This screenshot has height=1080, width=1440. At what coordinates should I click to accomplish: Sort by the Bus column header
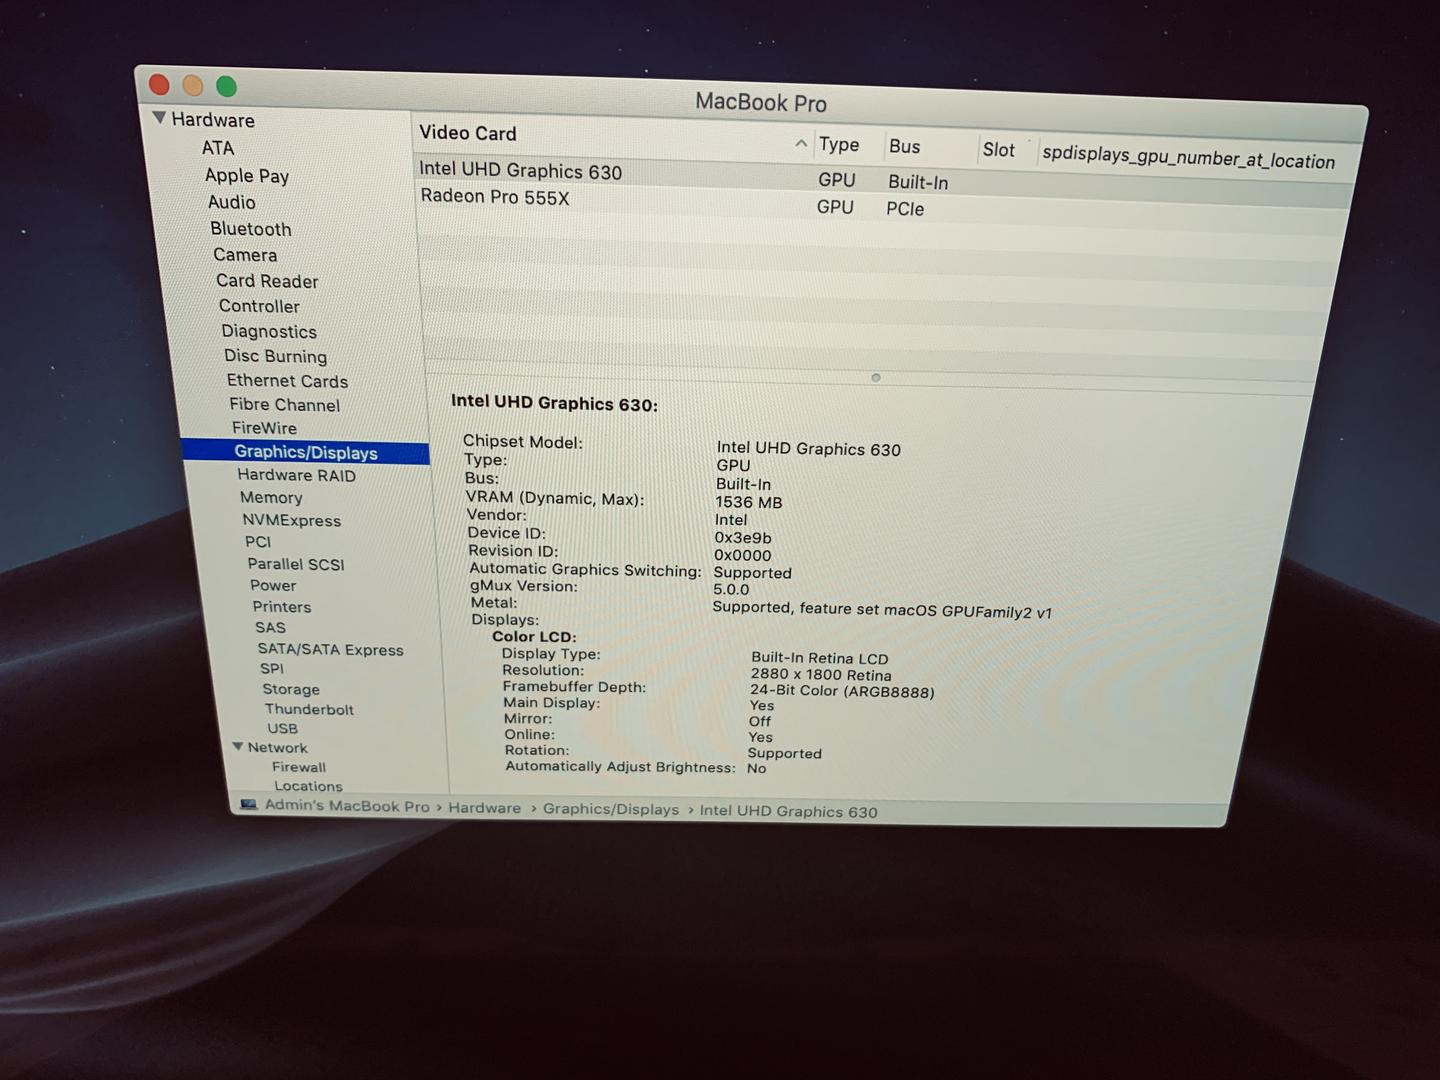[x=905, y=147]
